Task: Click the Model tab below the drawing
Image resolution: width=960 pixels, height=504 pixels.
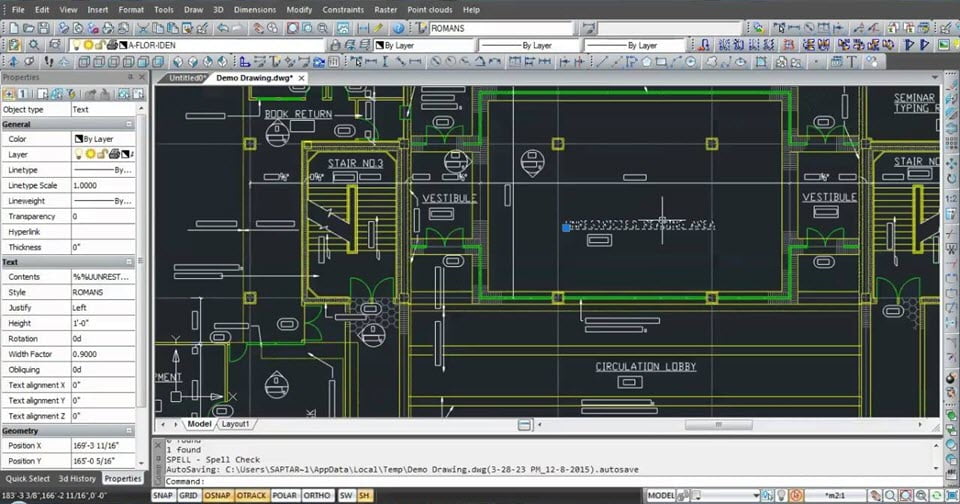Action: pyautogui.click(x=199, y=424)
